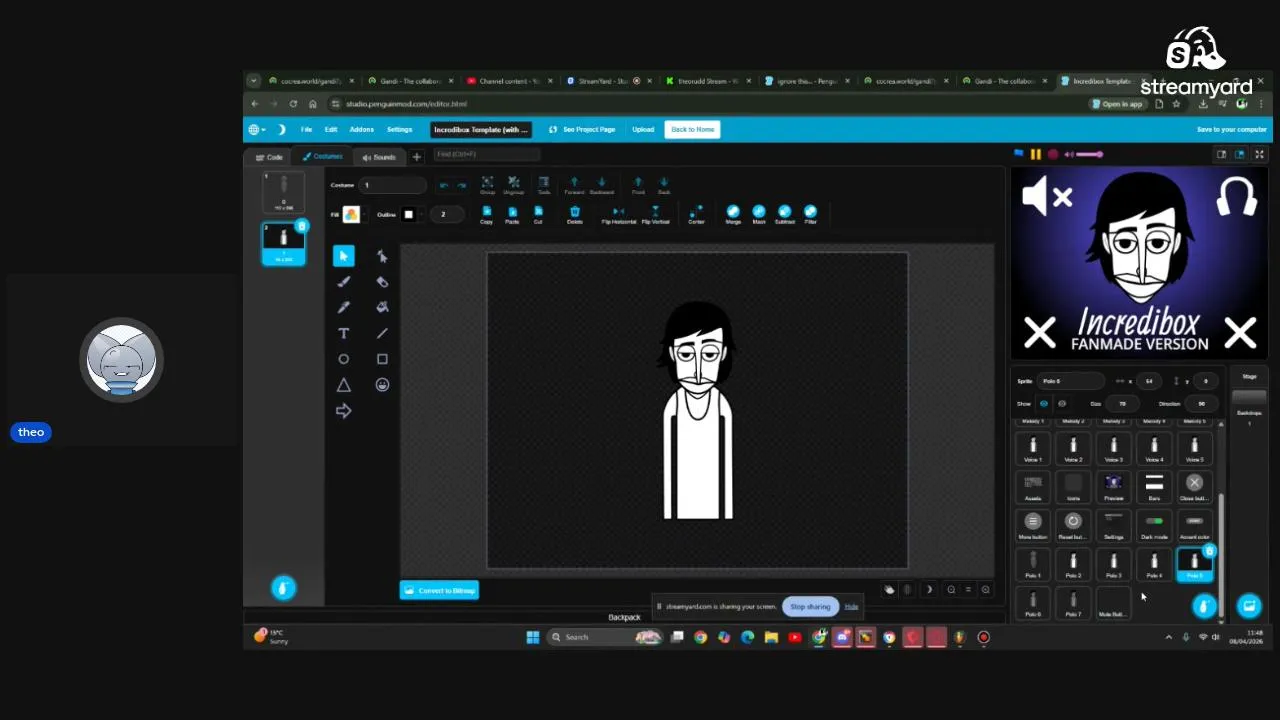Click the Paste icon
Viewport: 1280px width, 720px height.
[x=512, y=215]
